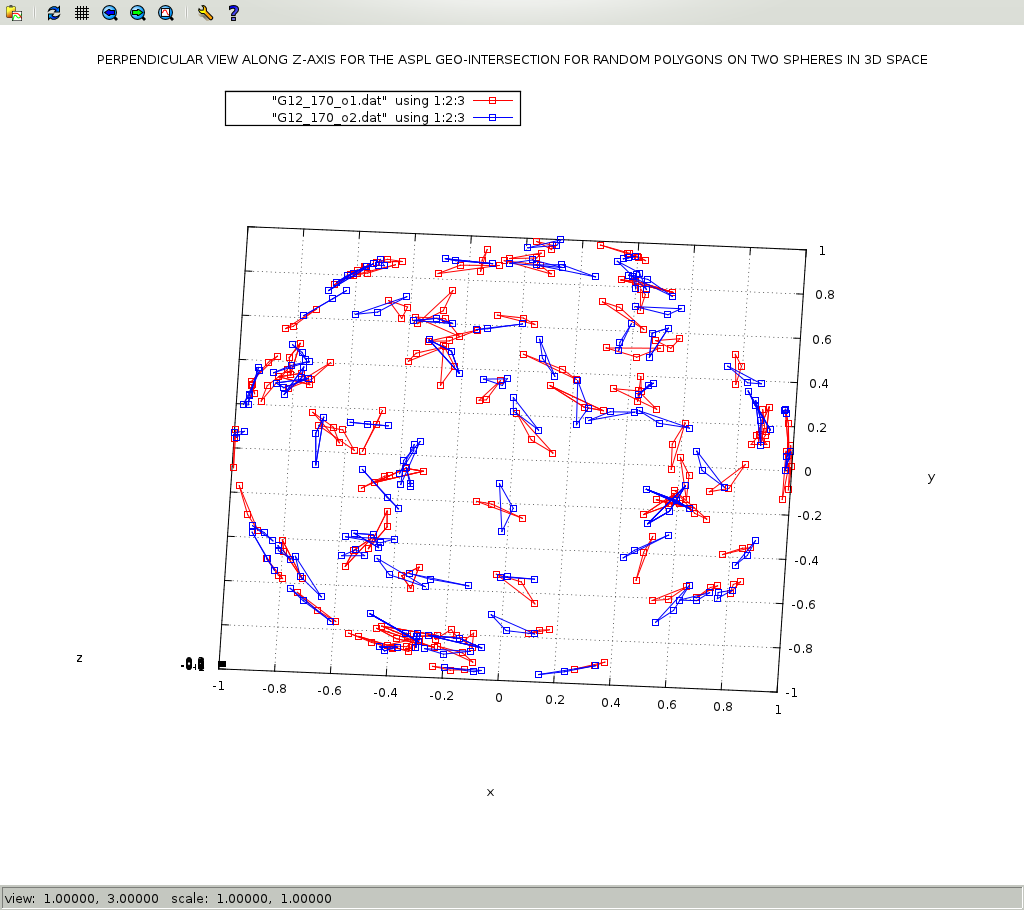Open help with question mark icon
Viewport: 1024px width, 910px height.
pos(233,13)
